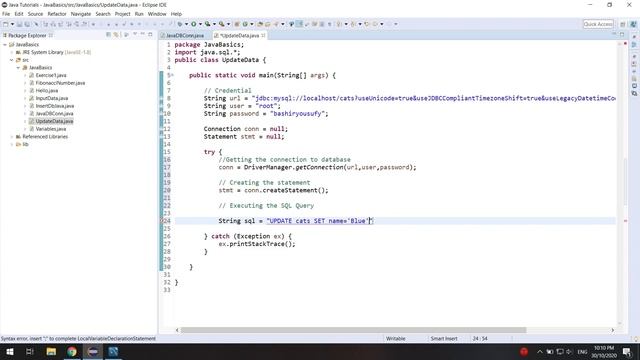Click the error marker on line 24

coord(161,221)
